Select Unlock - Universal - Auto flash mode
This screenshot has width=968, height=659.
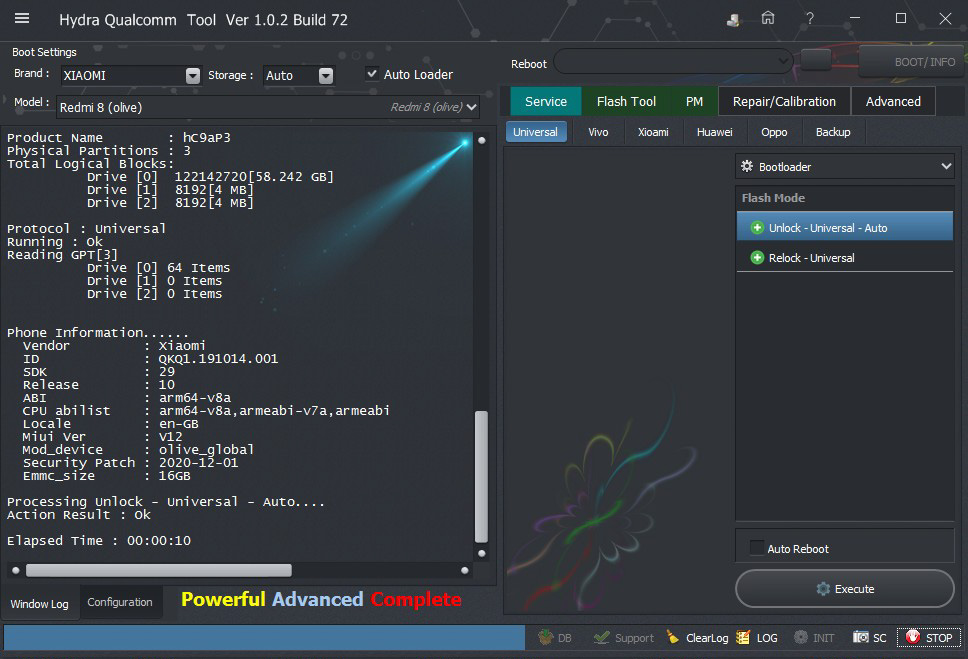[845, 227]
